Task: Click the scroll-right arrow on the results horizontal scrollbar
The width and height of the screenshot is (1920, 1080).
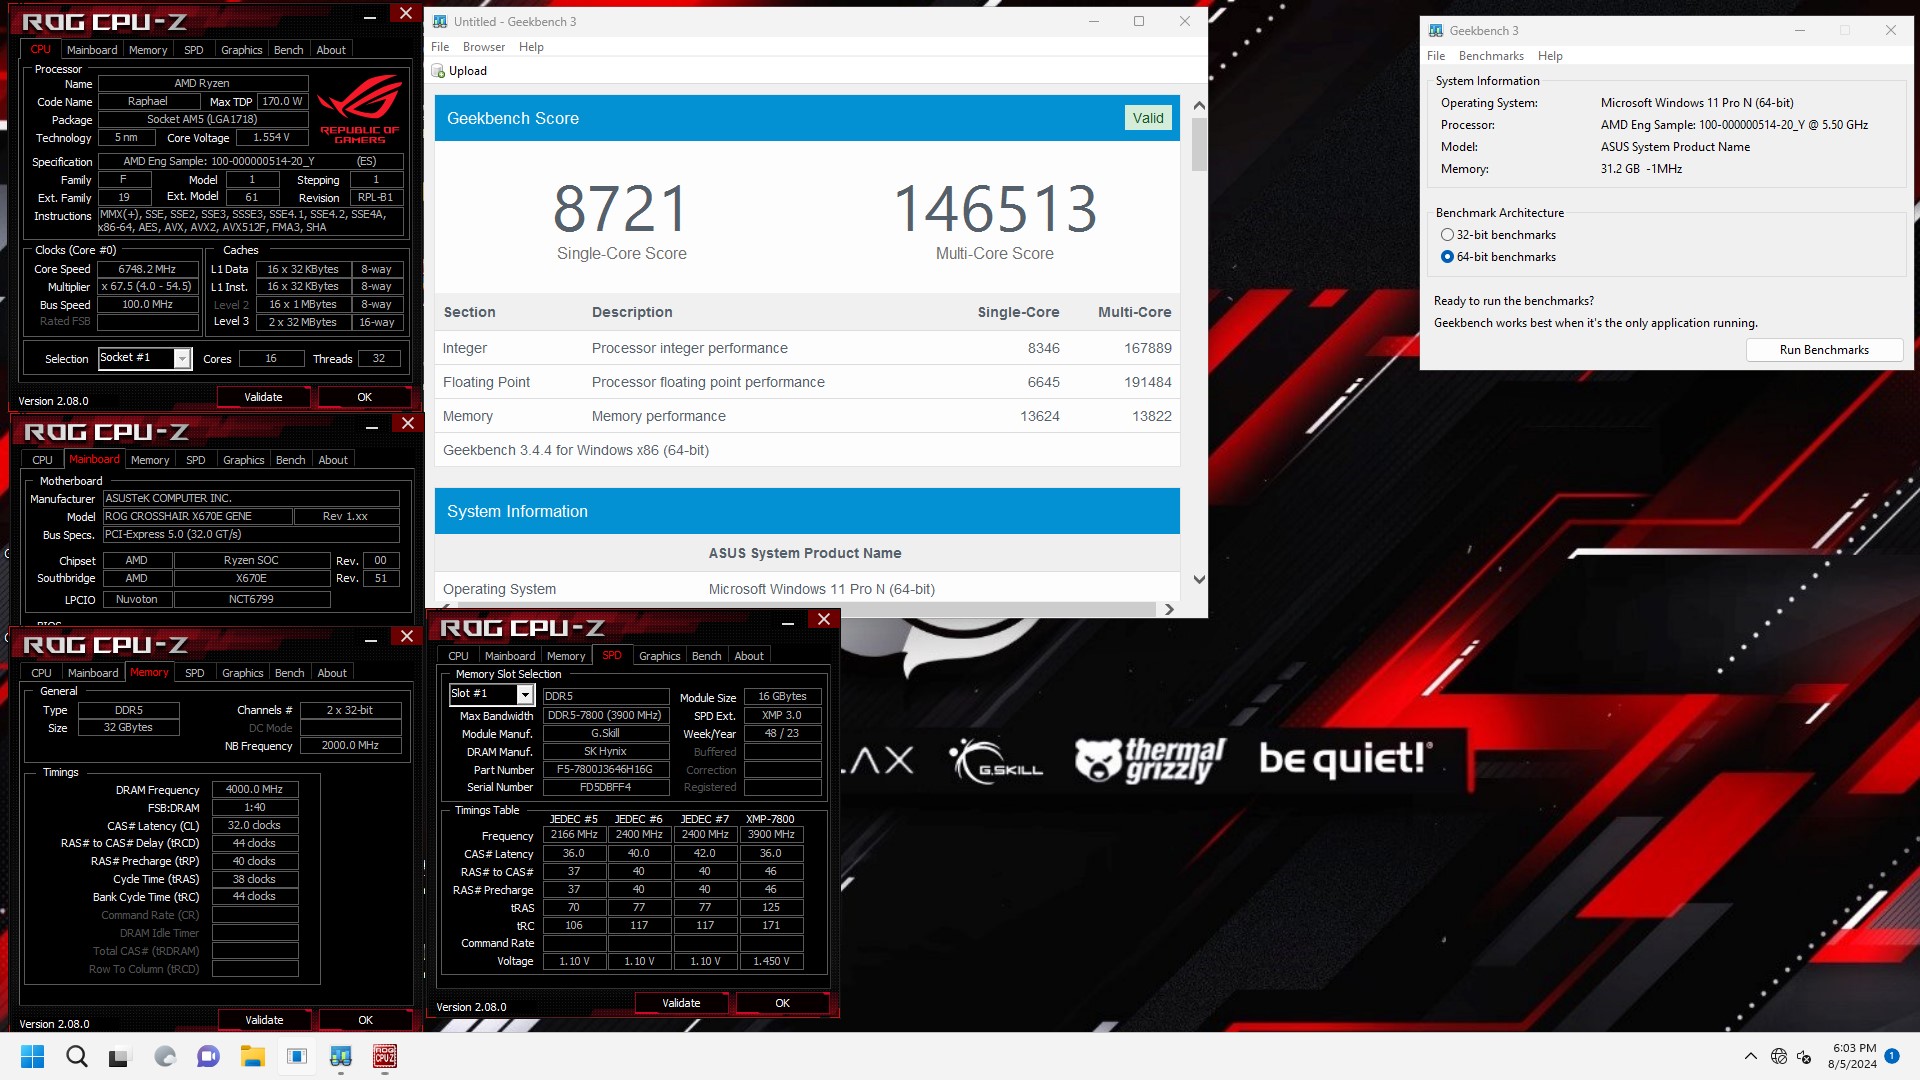Action: pos(1169,609)
